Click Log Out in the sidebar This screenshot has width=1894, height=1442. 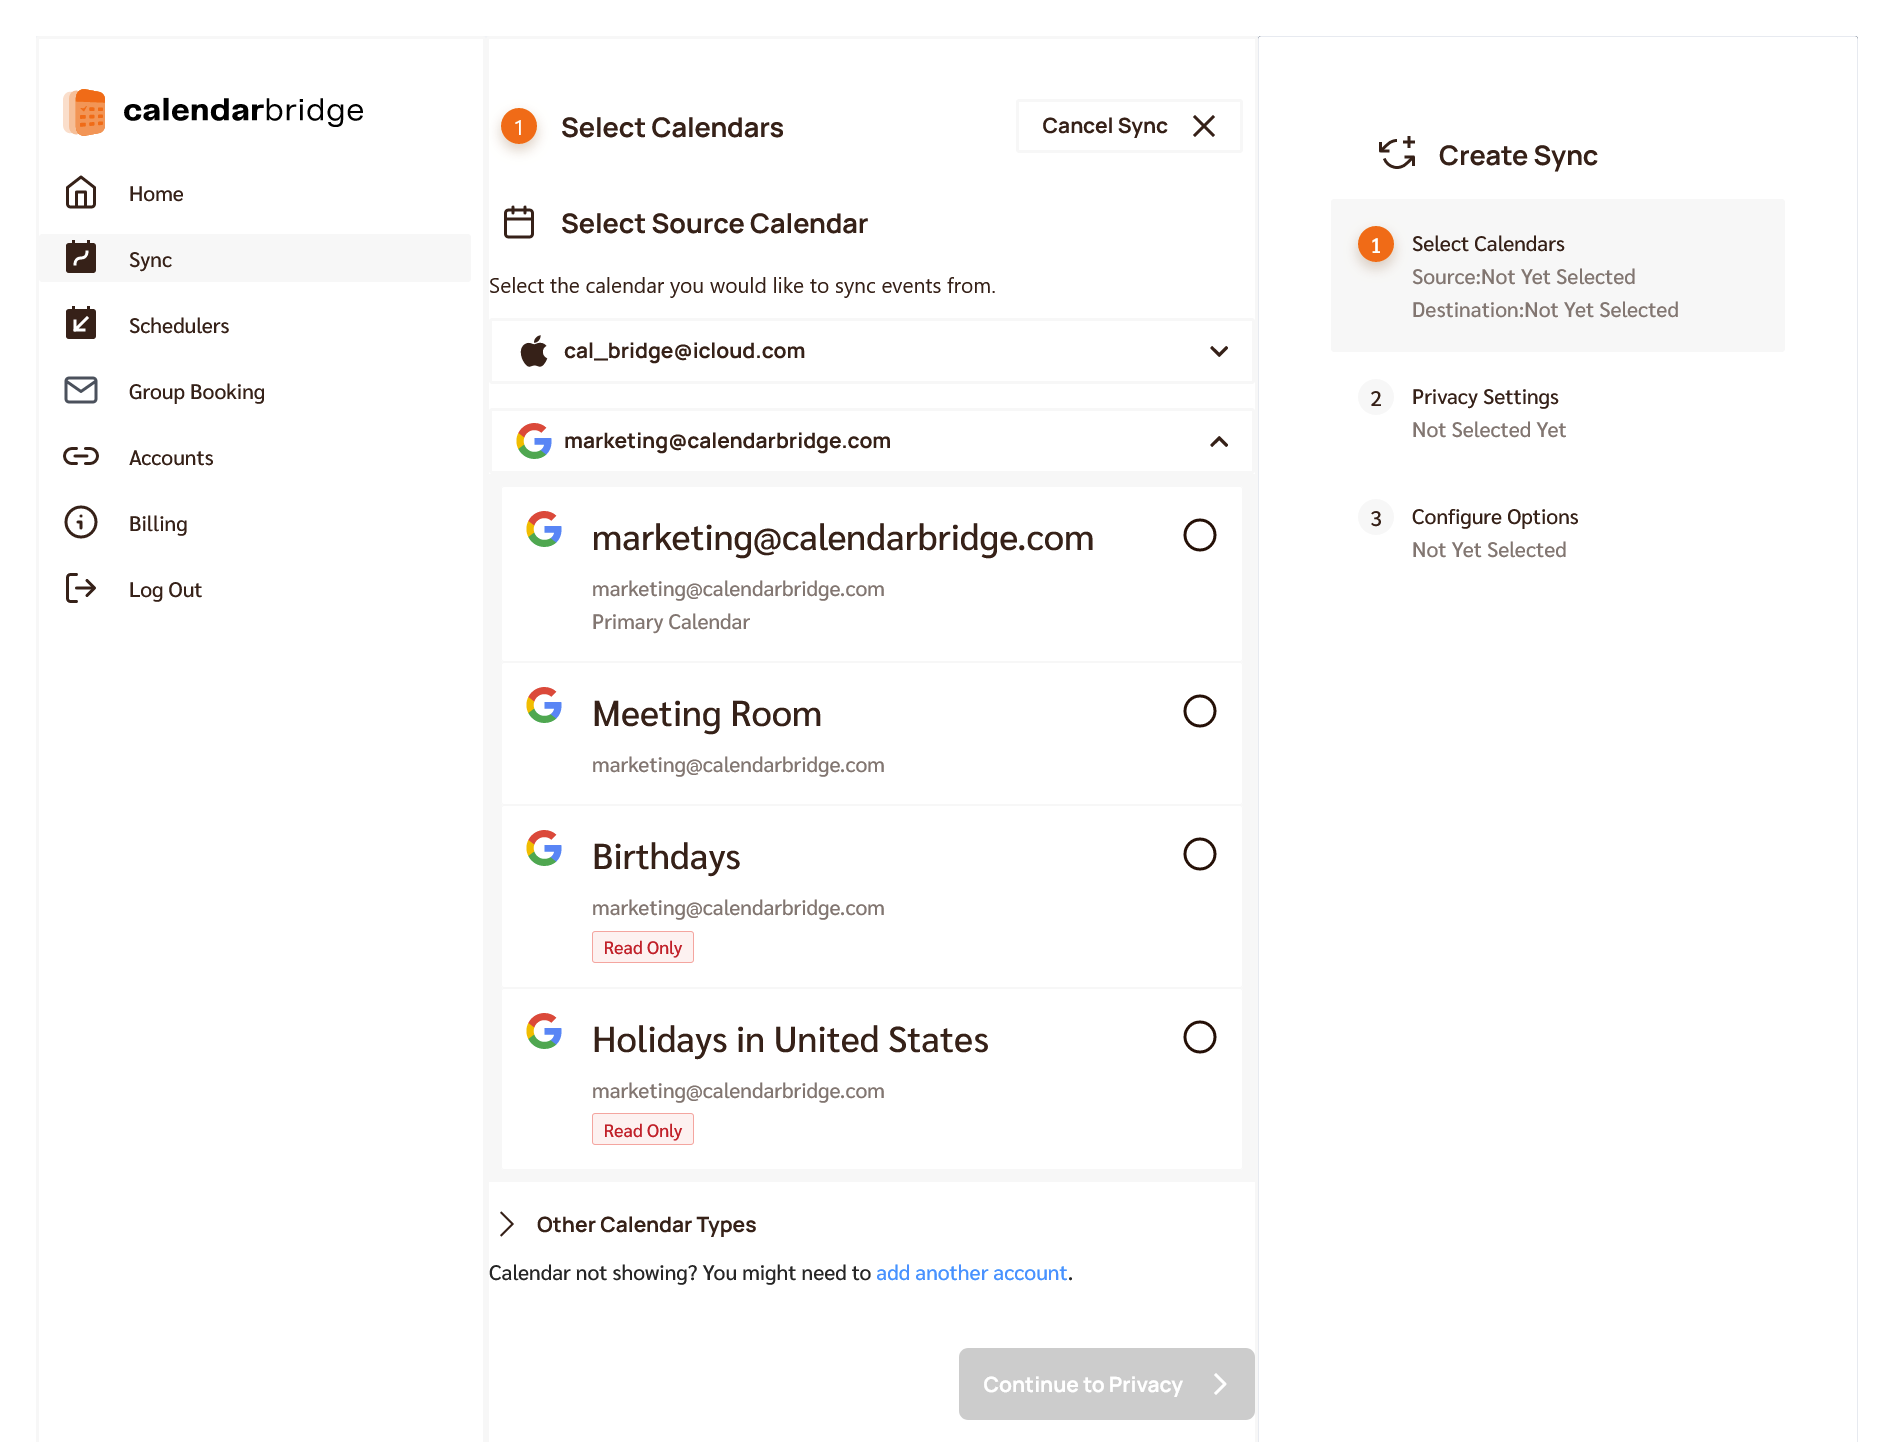pos(254,589)
